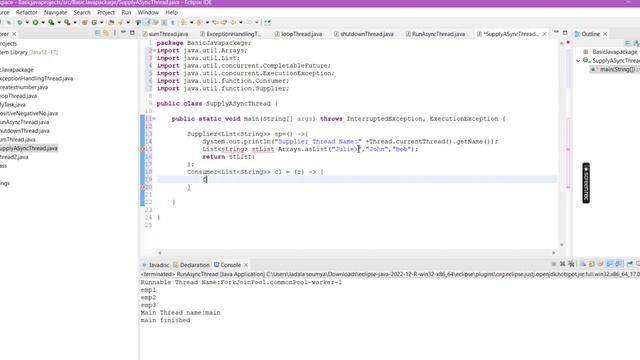Screen dimensions: 640x360
Task: Toggle Show Console on standard out change
Action: click(x=609, y=264)
